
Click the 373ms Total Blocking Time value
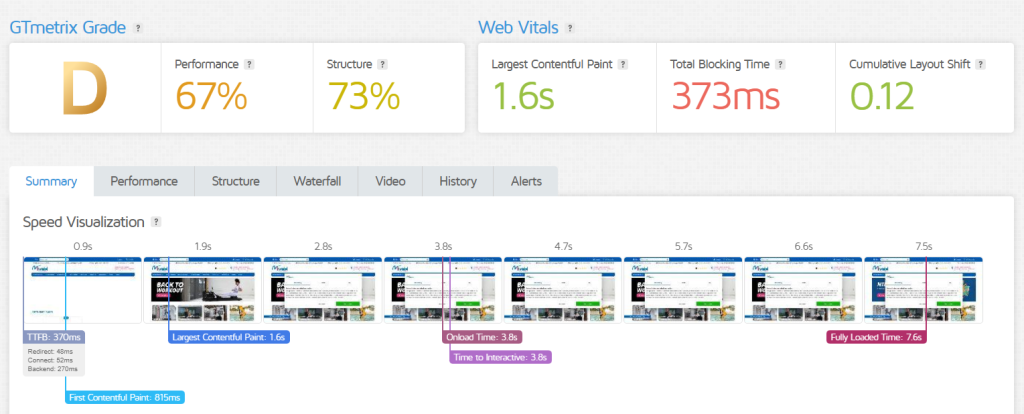(x=726, y=96)
